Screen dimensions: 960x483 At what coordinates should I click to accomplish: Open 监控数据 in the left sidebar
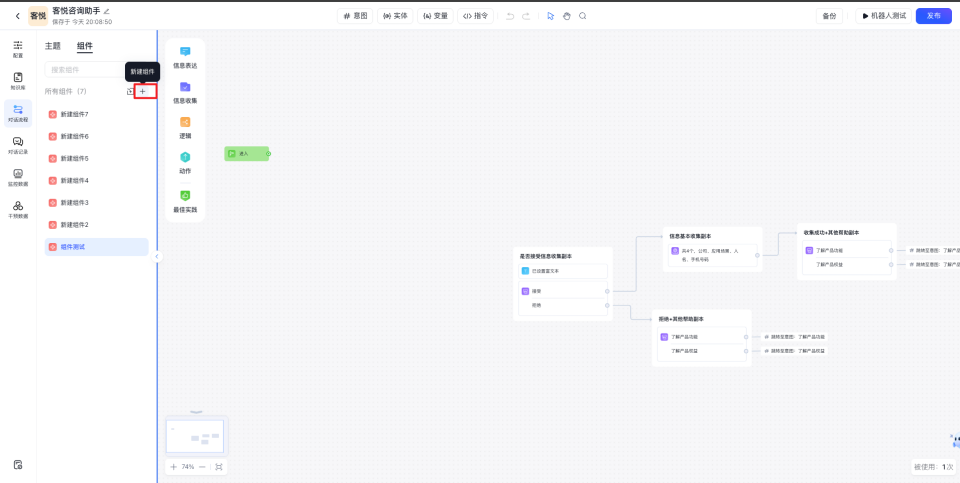click(18, 177)
